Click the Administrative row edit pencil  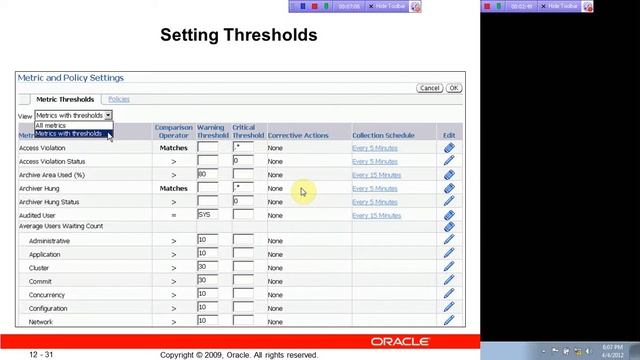point(449,240)
